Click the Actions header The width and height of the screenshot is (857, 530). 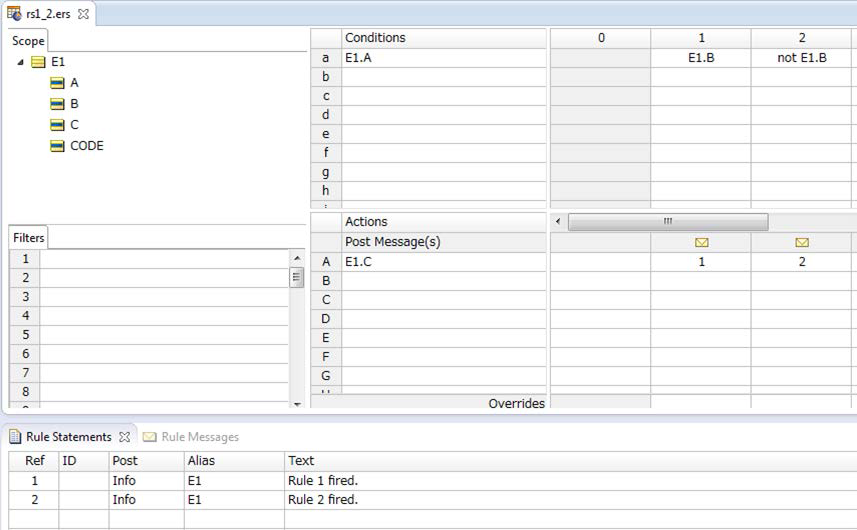444,222
